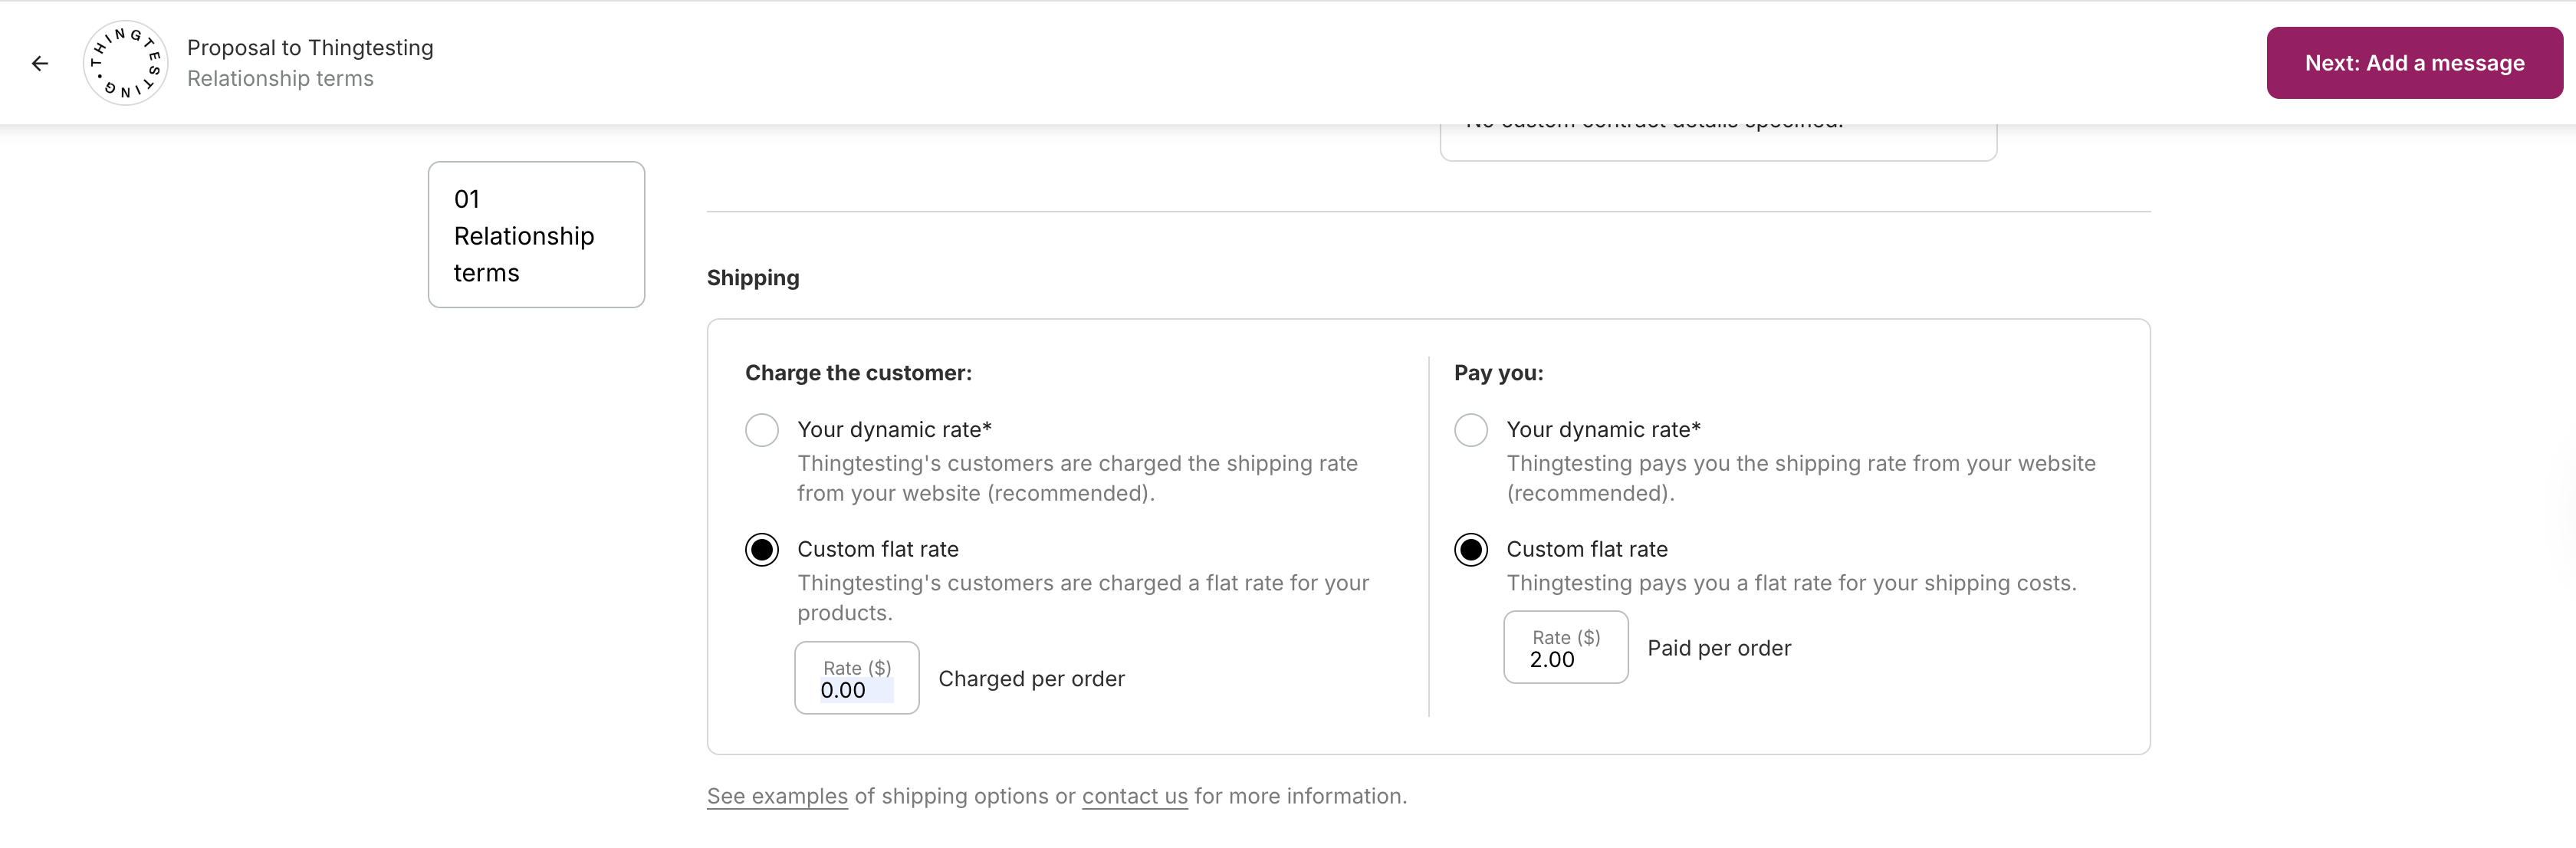Select the 01 Relationship terms step
This screenshot has height=848, width=2576.
pyautogui.click(x=536, y=235)
